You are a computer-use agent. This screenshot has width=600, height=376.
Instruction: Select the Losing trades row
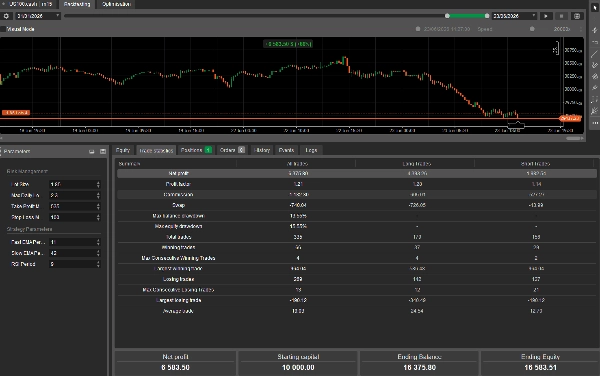[x=357, y=279]
